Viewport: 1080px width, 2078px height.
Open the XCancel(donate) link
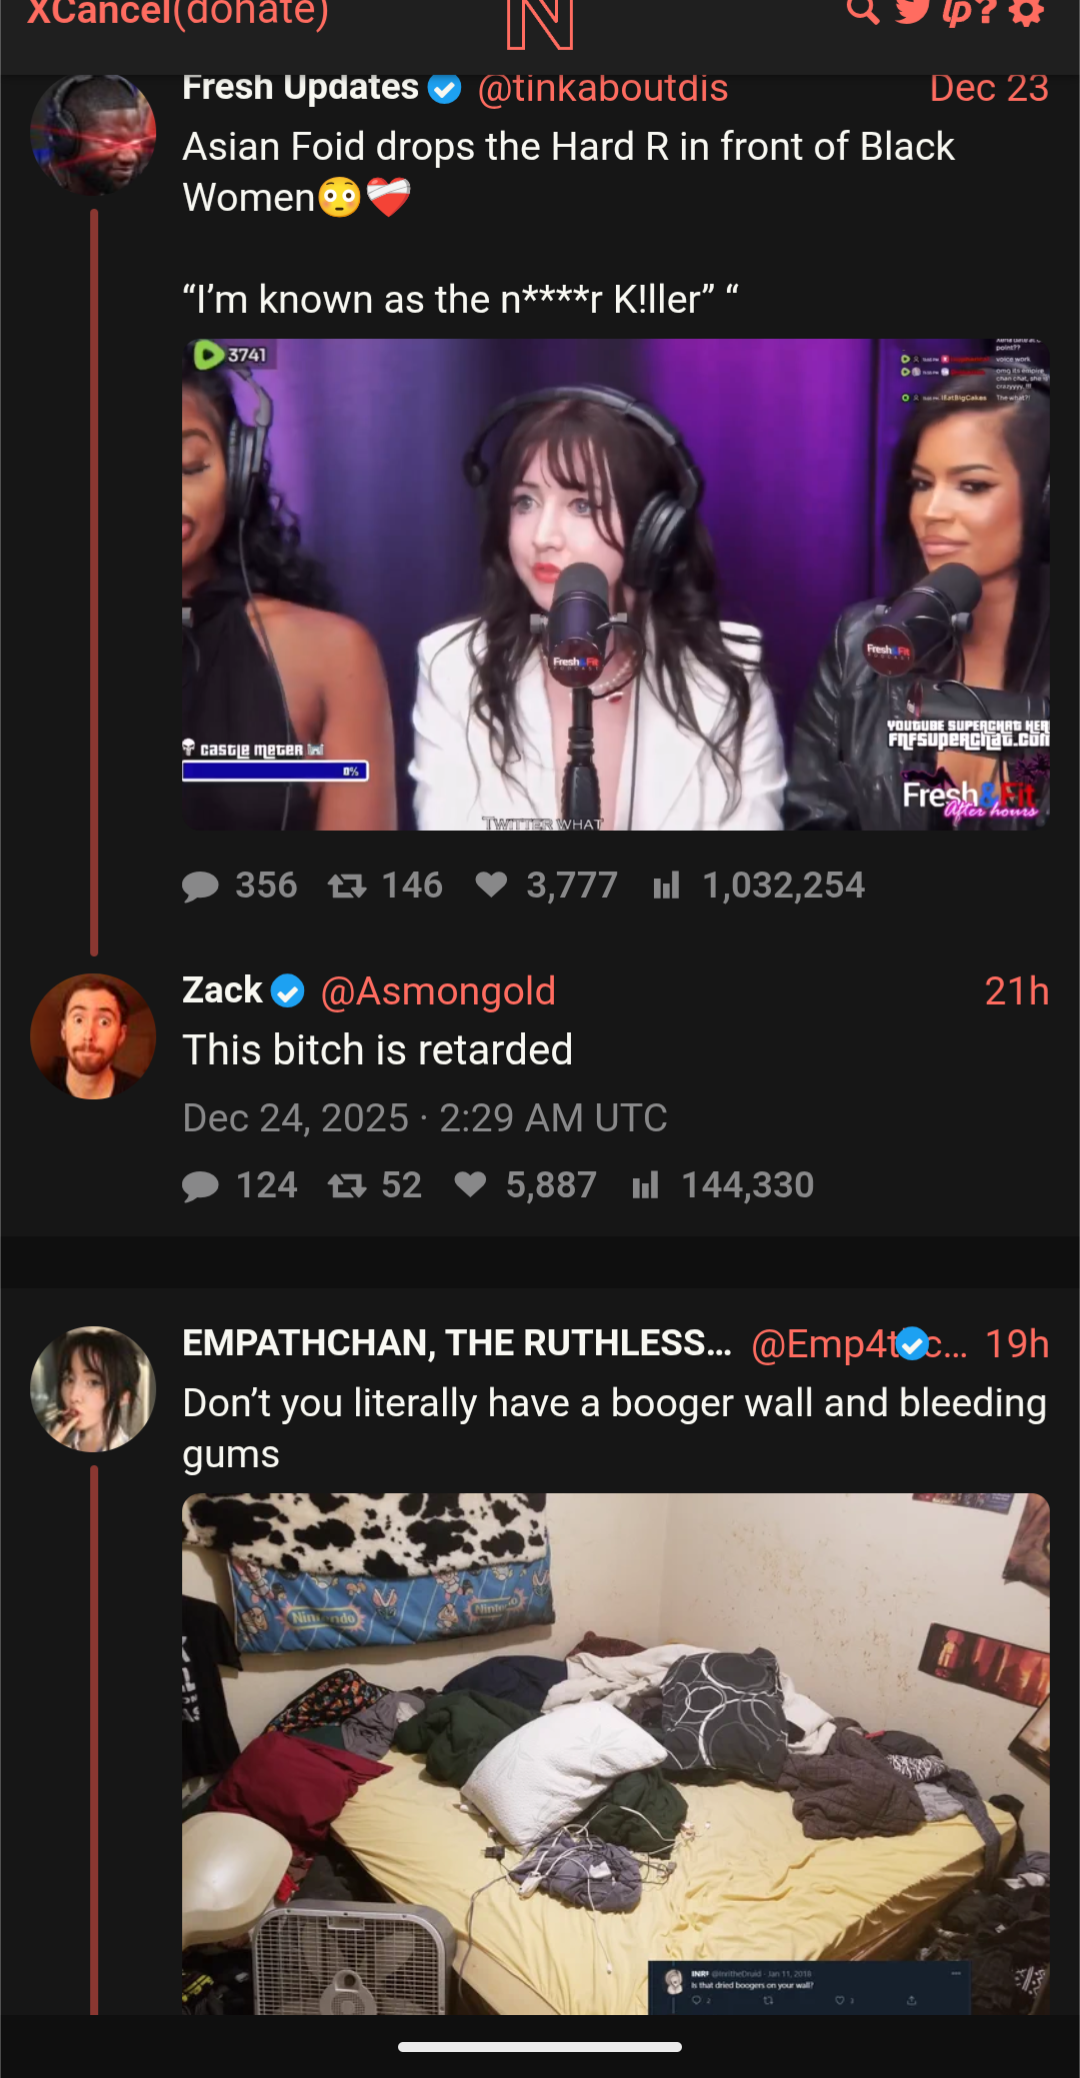point(178,13)
